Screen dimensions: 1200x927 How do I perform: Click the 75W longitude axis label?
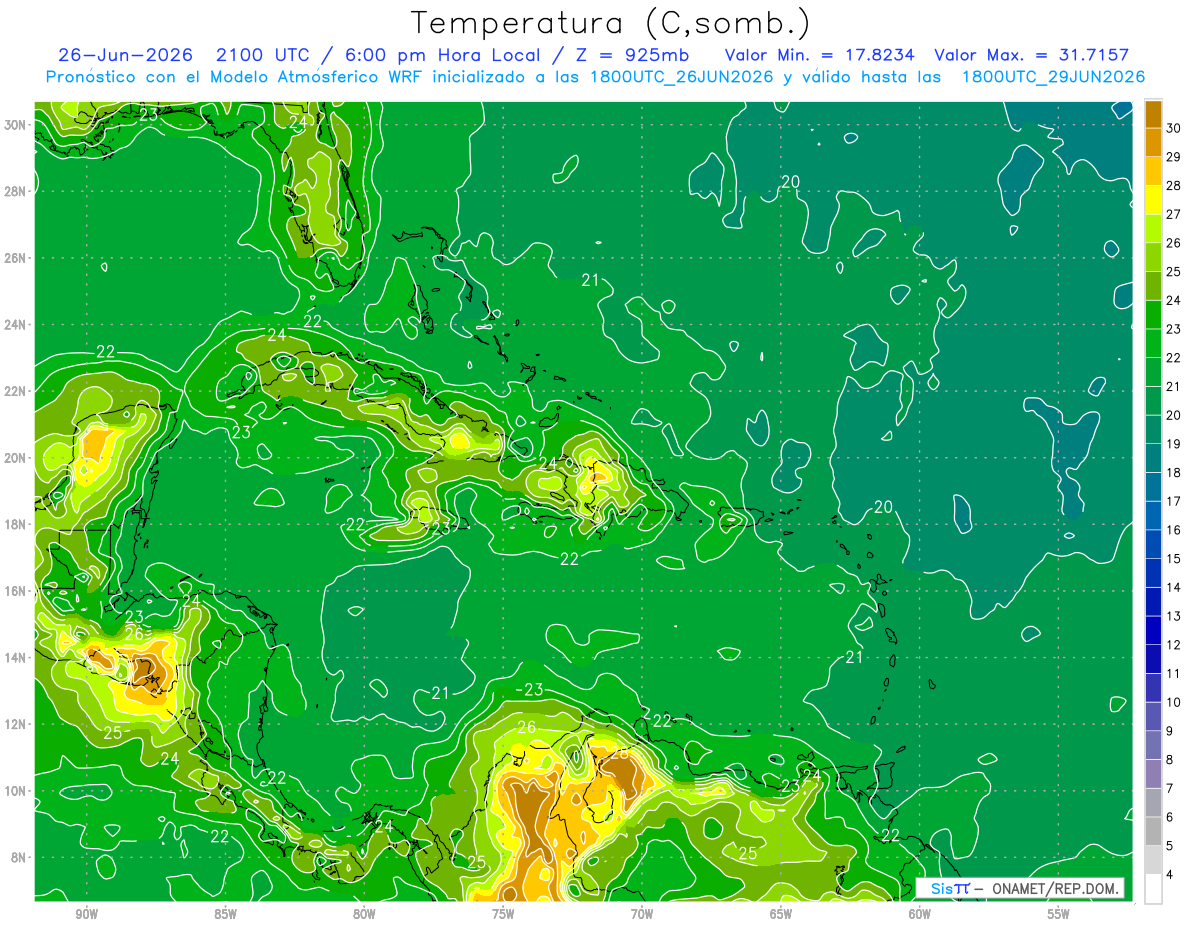[503, 914]
